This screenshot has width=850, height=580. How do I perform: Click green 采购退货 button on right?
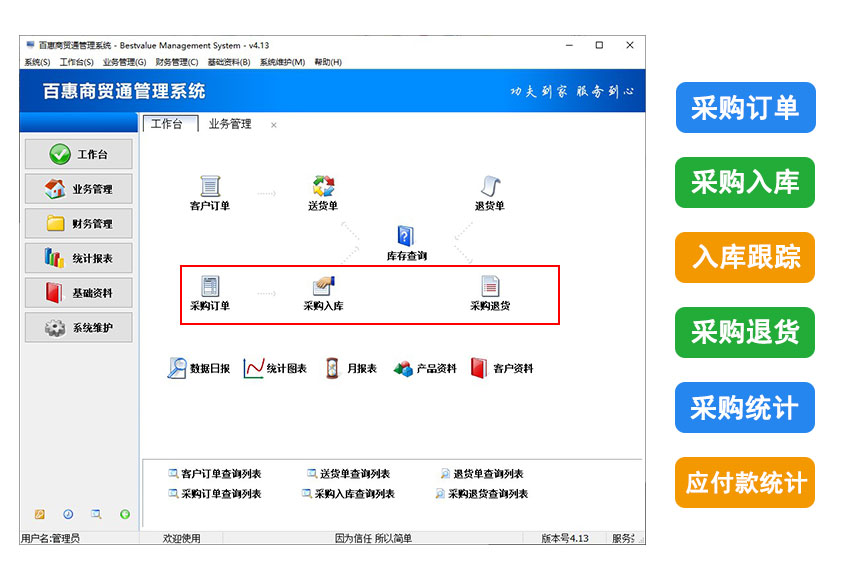[745, 332]
